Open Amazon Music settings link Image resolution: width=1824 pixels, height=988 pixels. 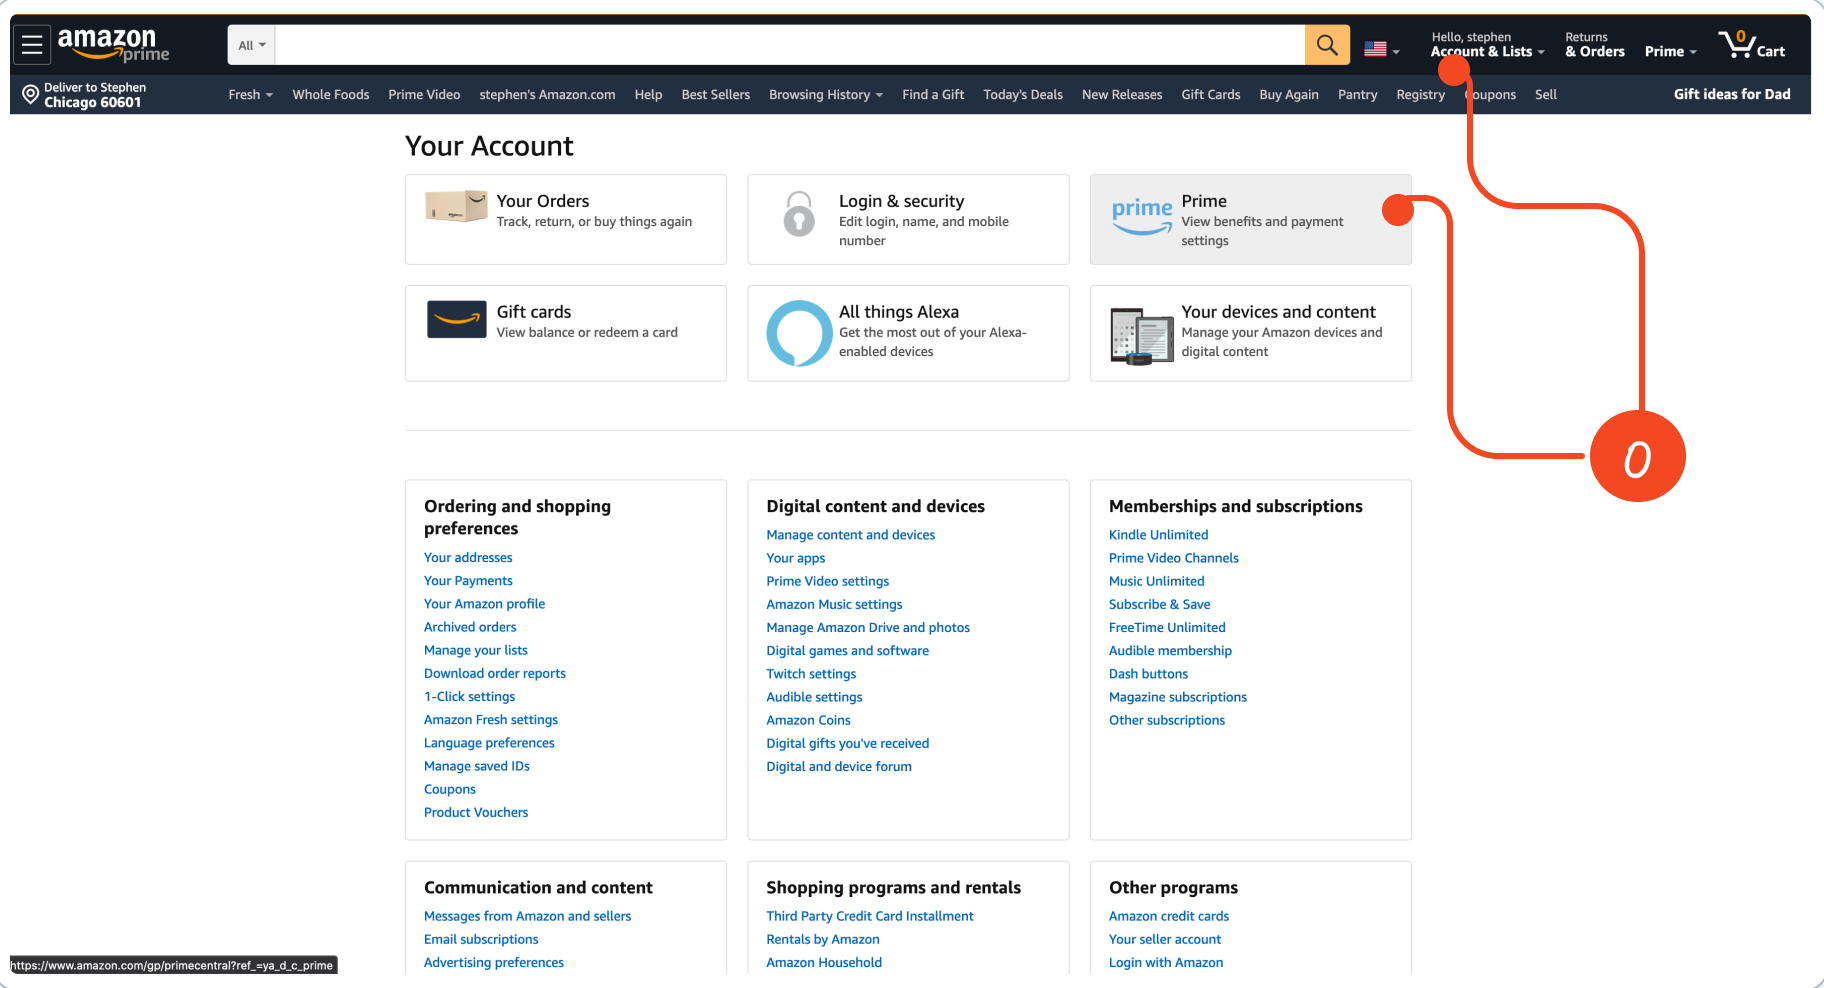(834, 604)
